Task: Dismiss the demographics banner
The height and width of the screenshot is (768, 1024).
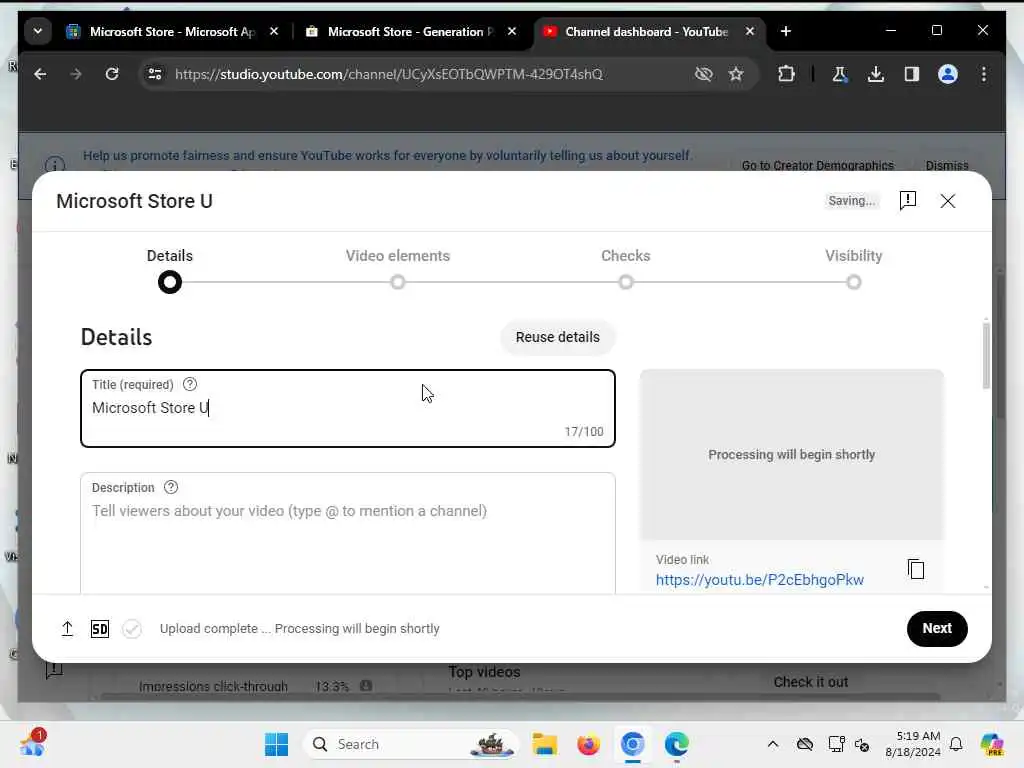Action: (947, 165)
